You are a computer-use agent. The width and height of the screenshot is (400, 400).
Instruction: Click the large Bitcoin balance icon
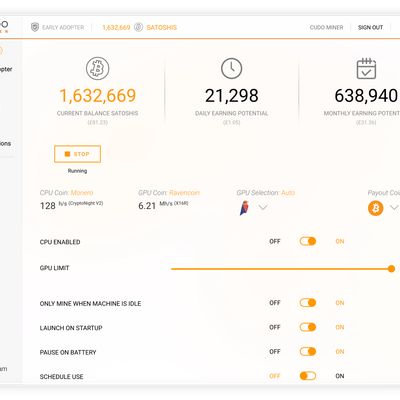point(97,68)
